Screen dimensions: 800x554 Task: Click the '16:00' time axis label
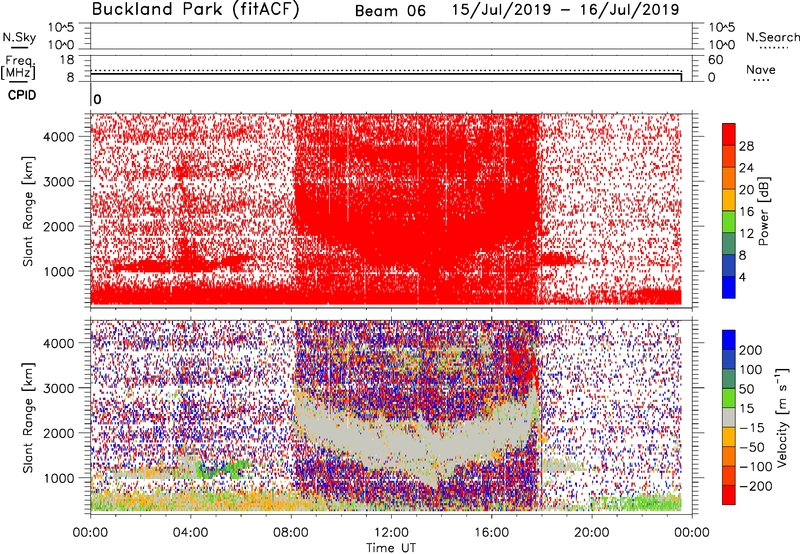pos(491,533)
